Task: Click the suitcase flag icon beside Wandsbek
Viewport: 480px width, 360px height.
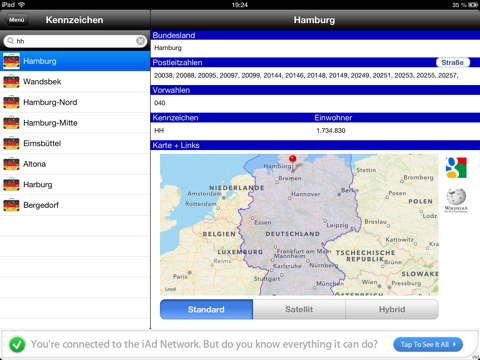Action: click(x=11, y=81)
